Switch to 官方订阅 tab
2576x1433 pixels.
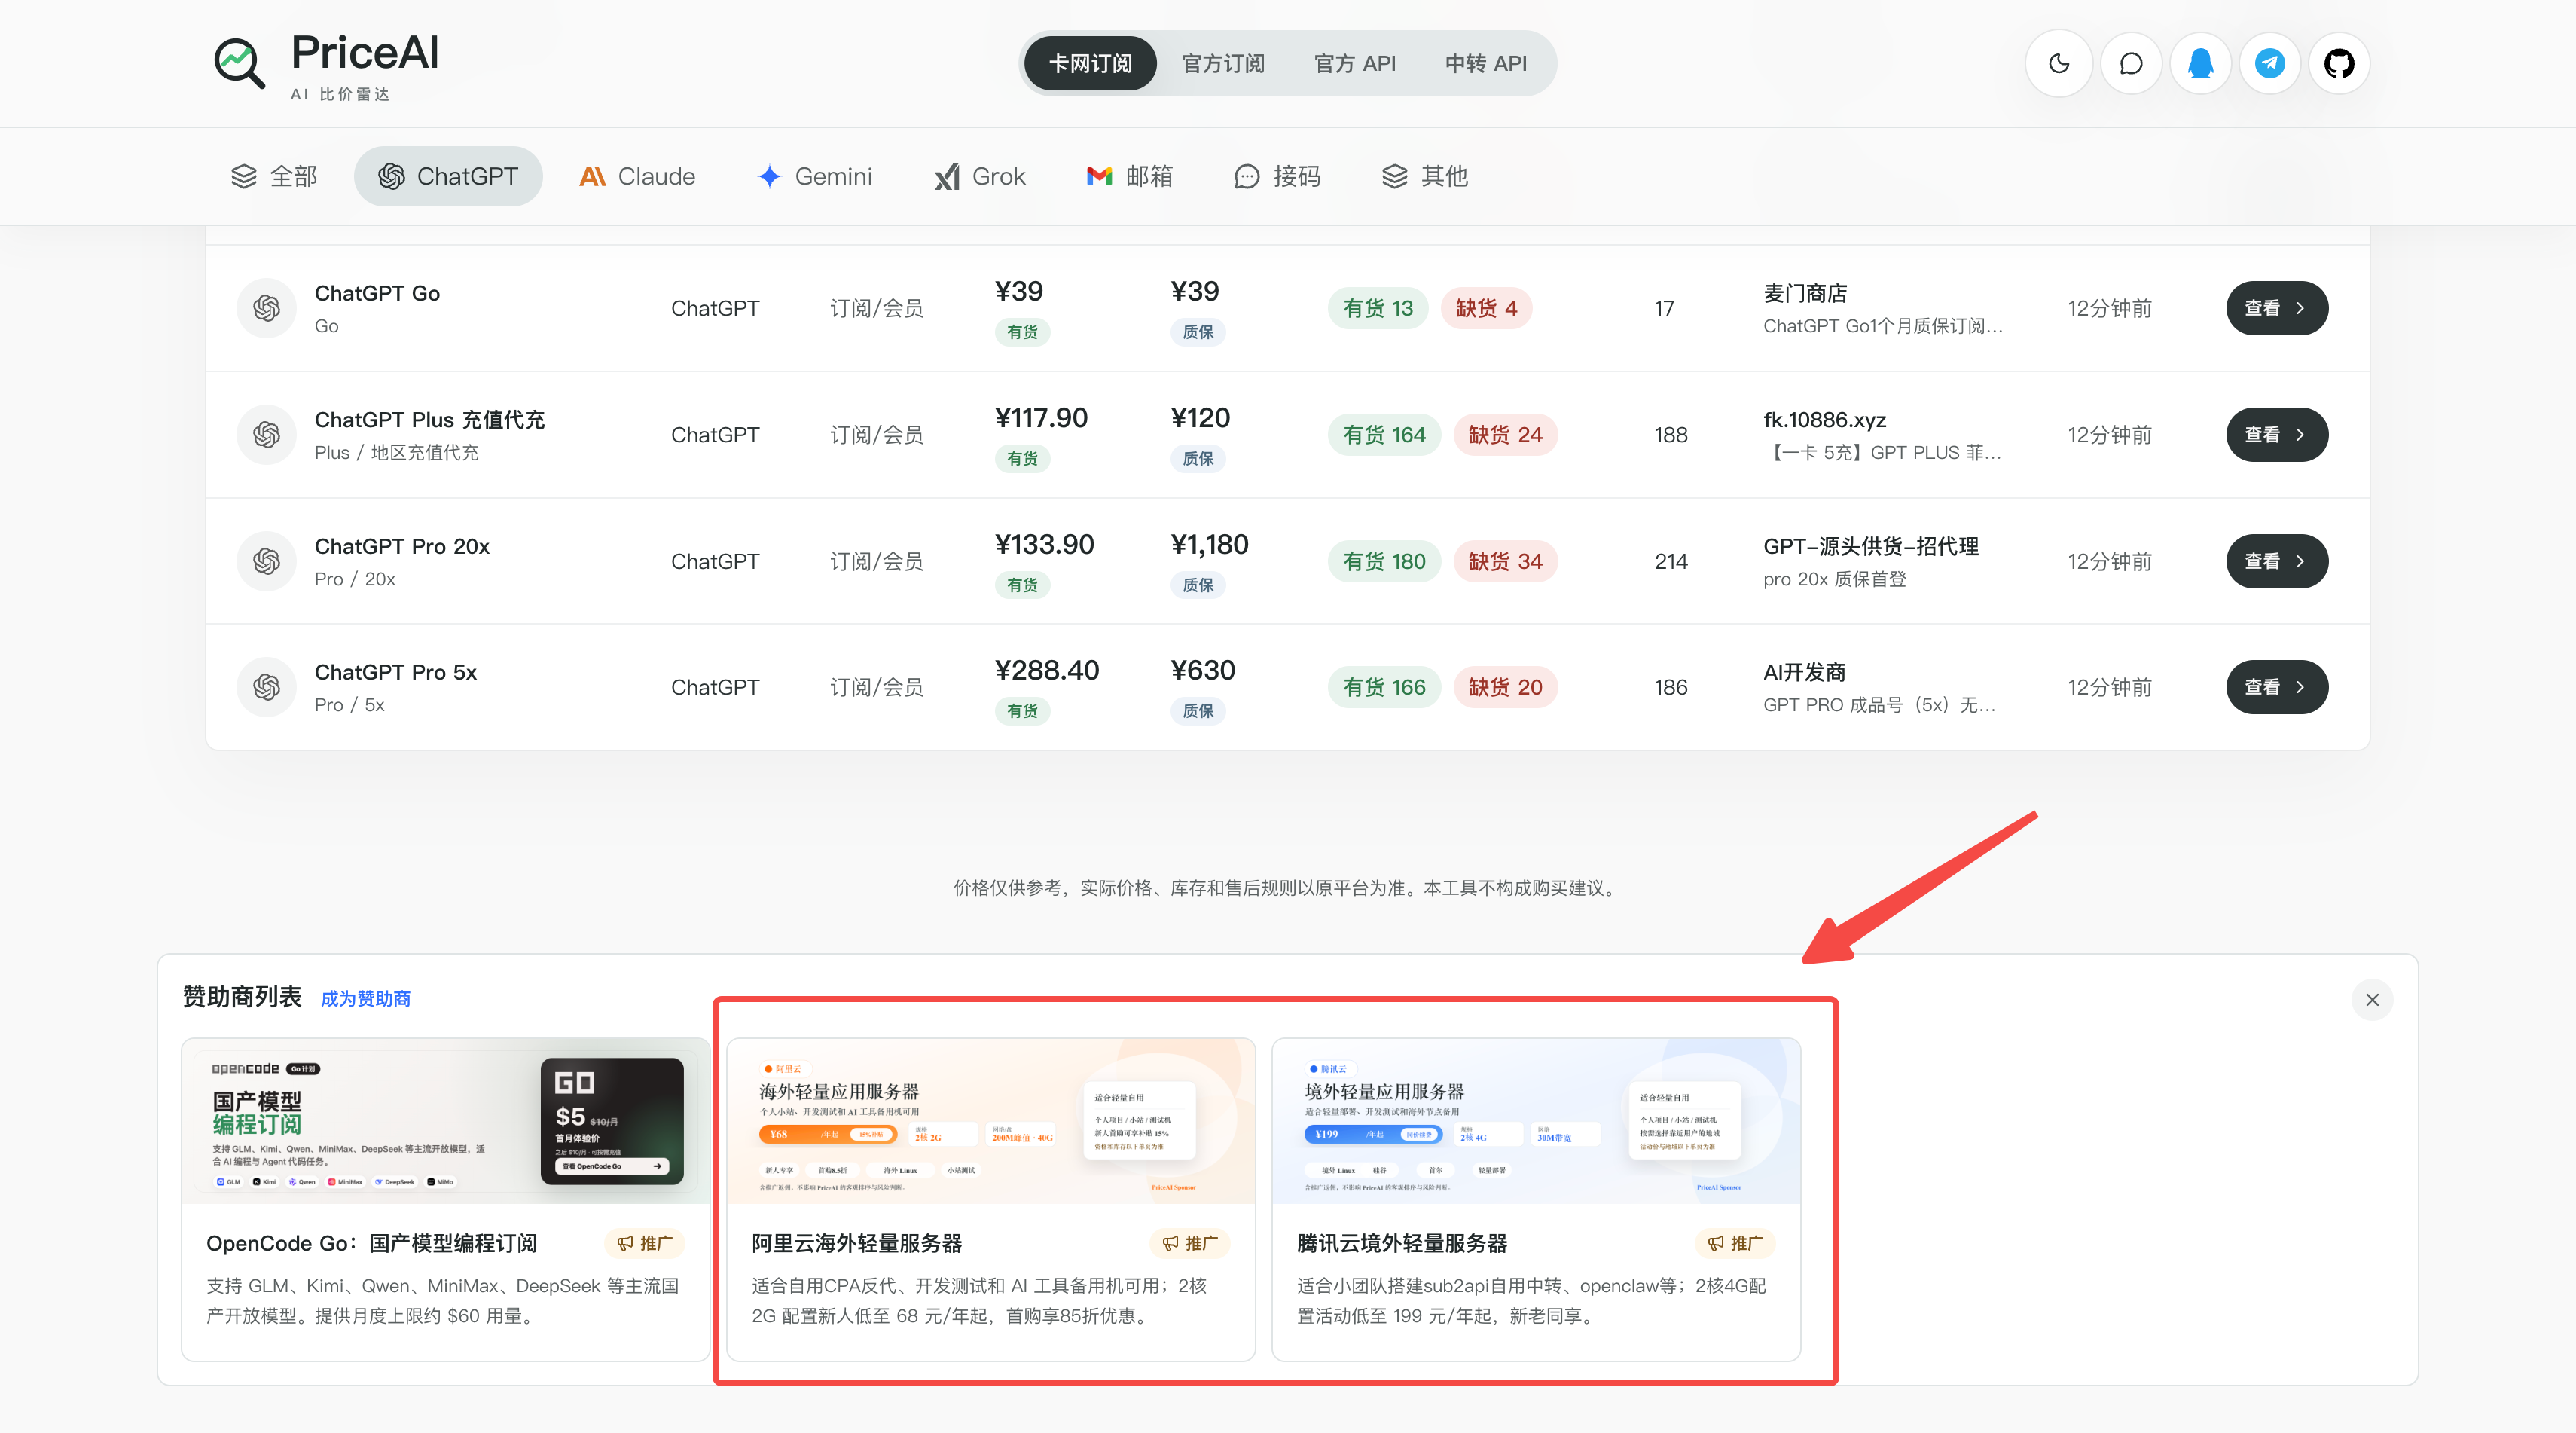point(1222,64)
